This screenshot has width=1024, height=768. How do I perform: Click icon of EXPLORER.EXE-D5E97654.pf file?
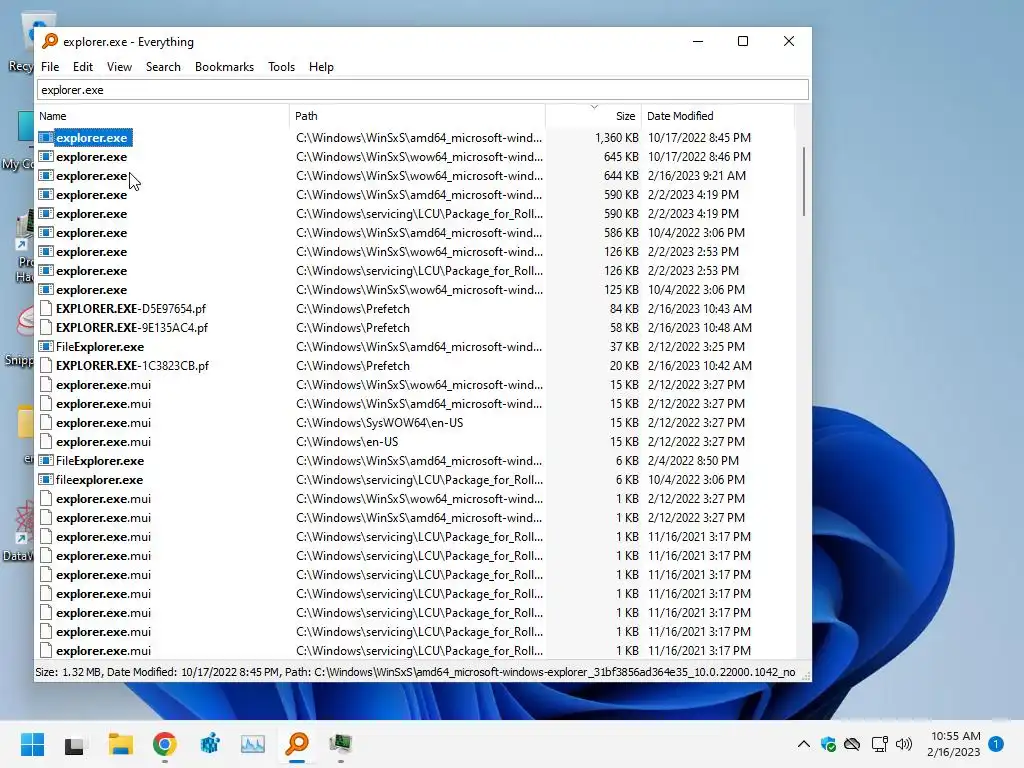coord(46,309)
